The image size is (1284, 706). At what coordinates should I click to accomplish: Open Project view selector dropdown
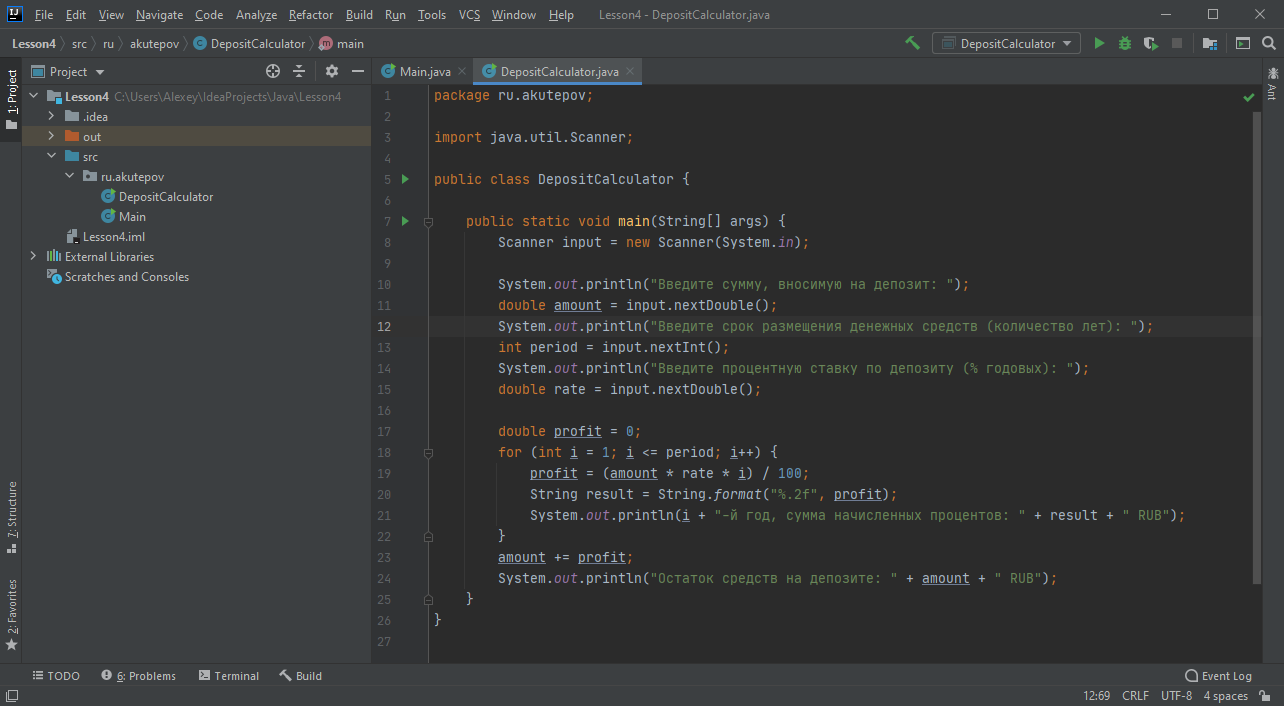[68, 71]
